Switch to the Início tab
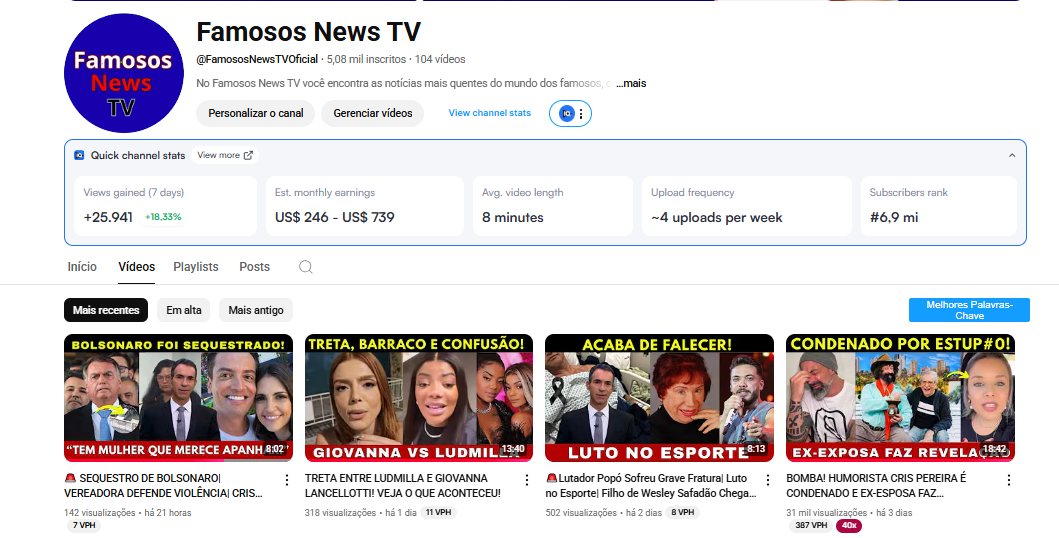 (x=82, y=267)
